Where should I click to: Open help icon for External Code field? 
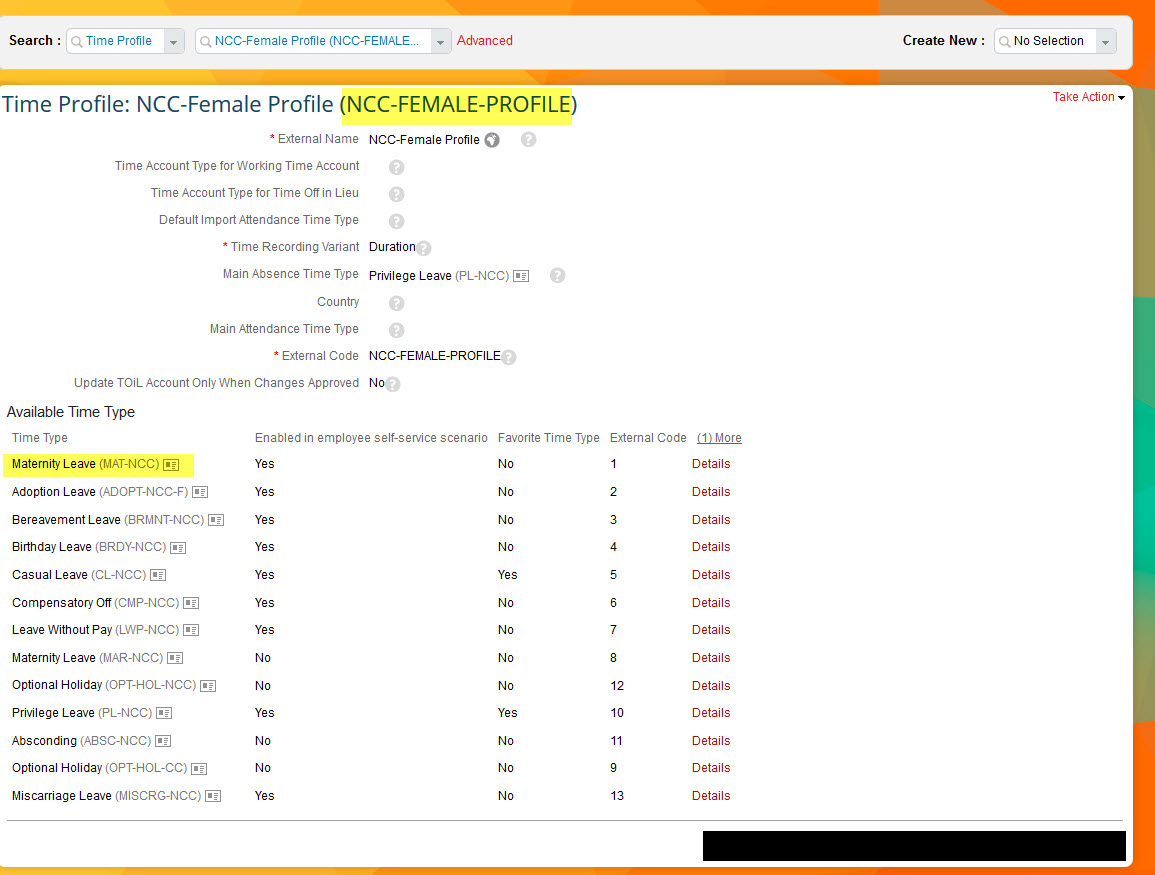(x=508, y=357)
